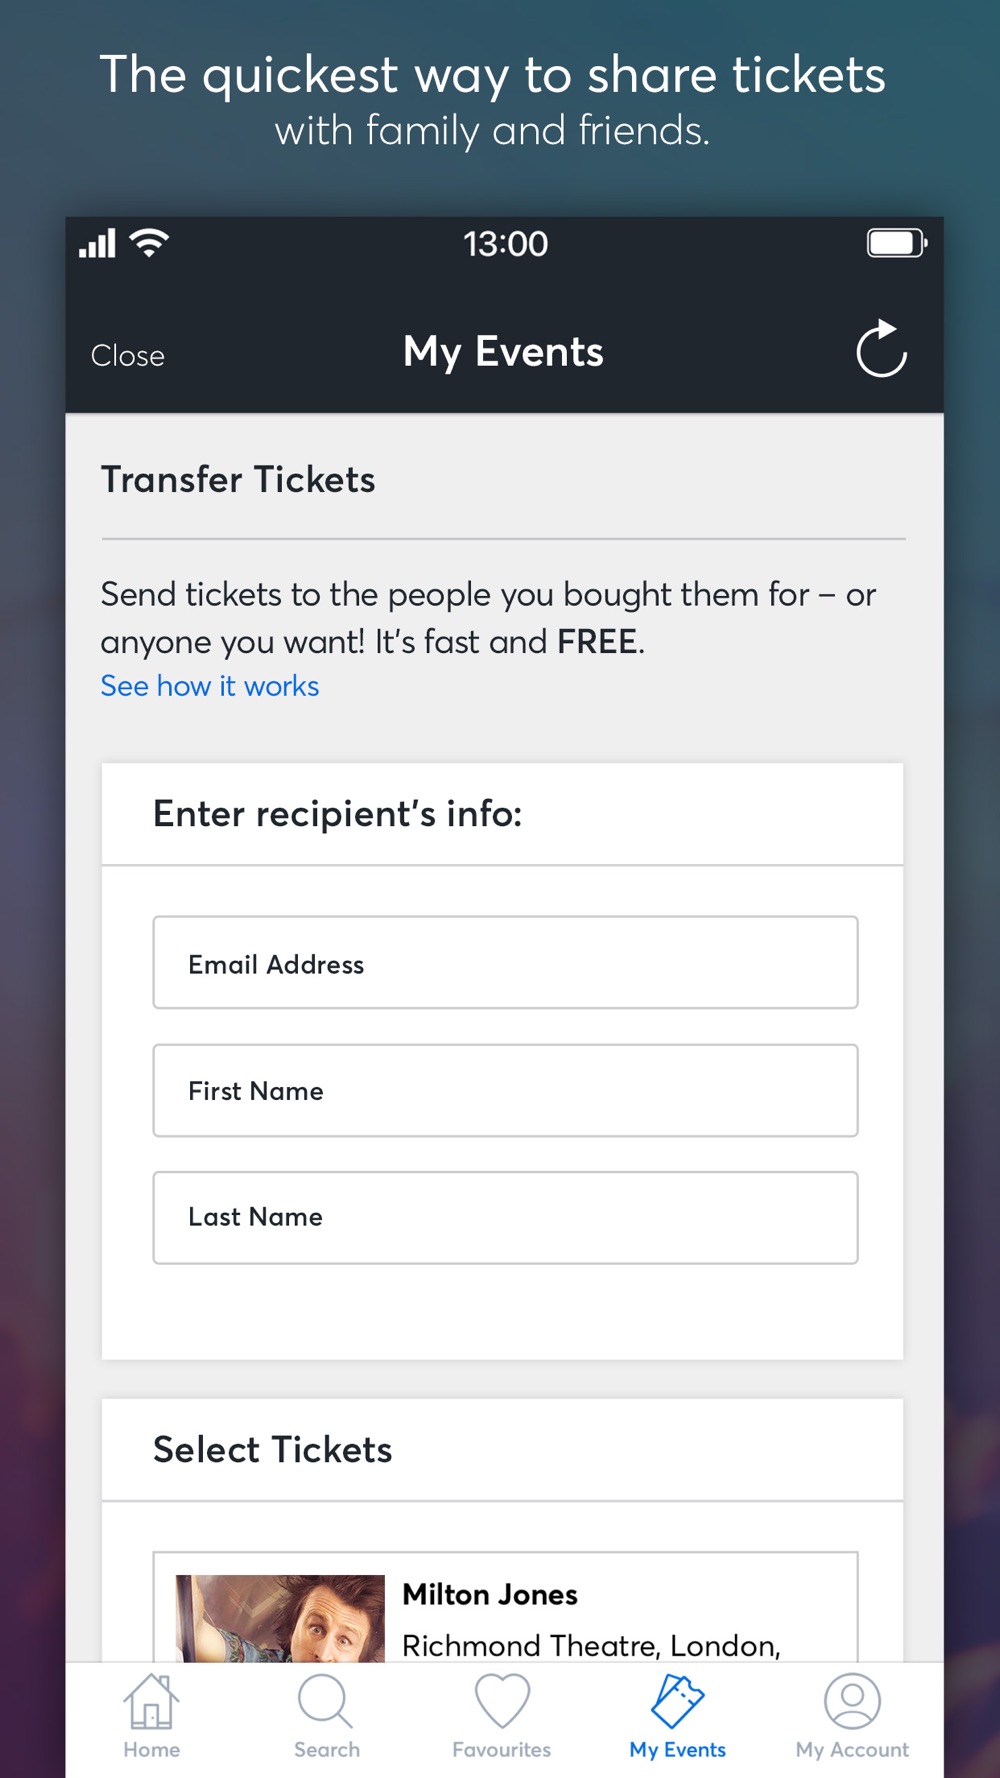Open the Favourites heart icon

502,1701
